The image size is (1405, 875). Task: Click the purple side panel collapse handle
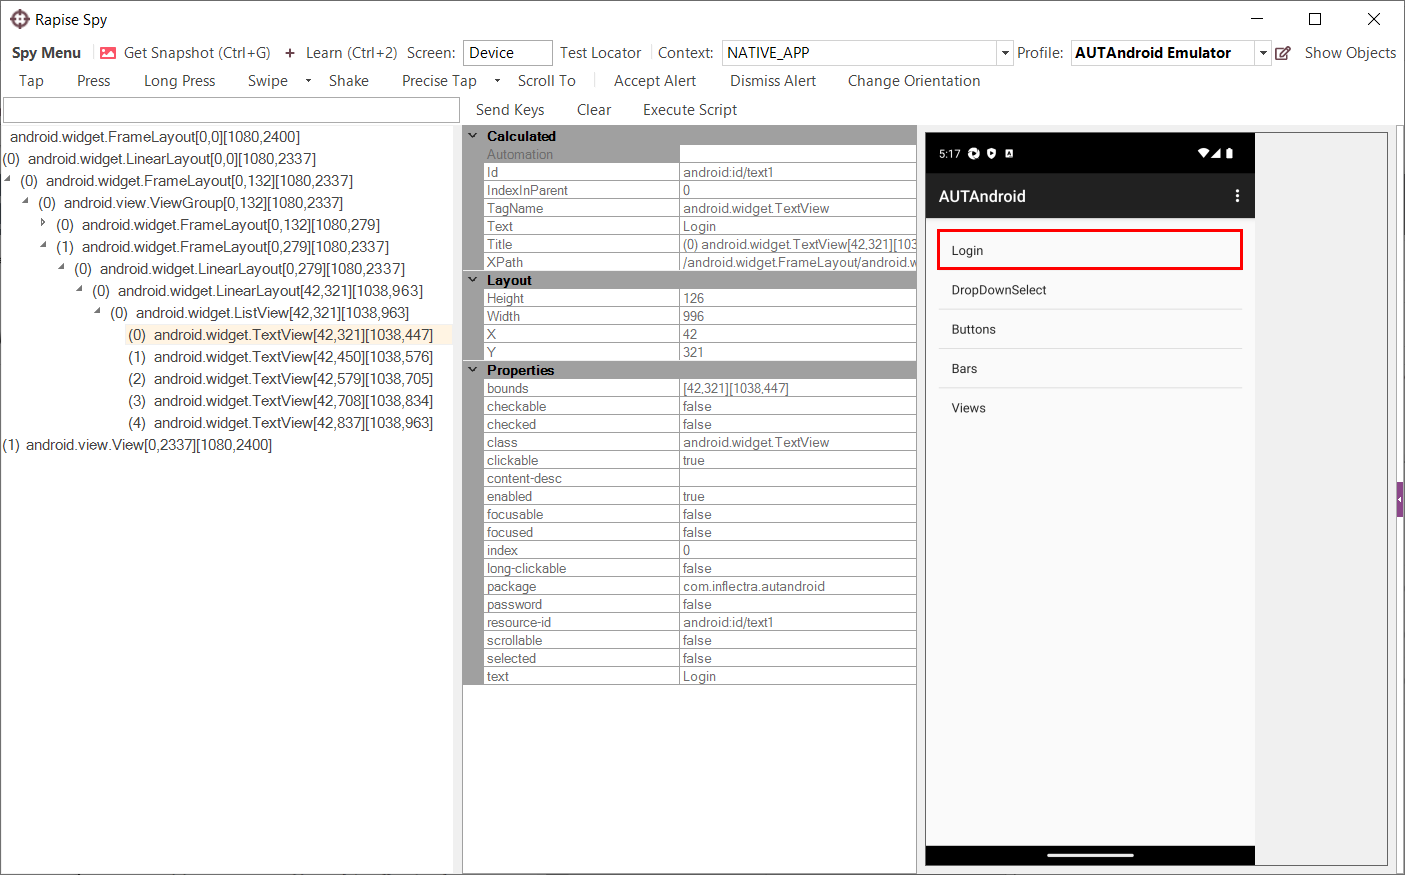coord(1400,499)
